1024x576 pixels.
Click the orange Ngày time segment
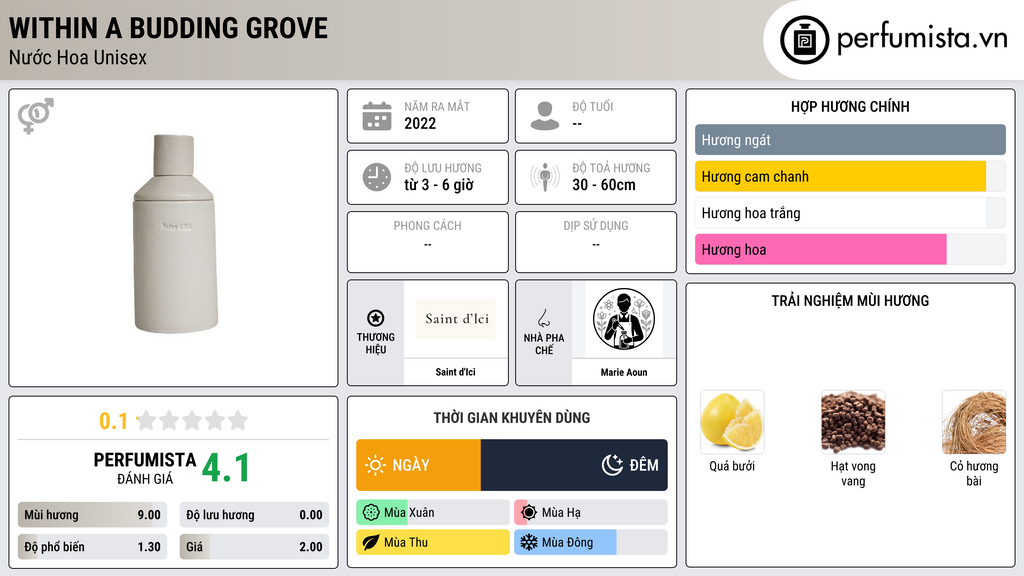419,465
